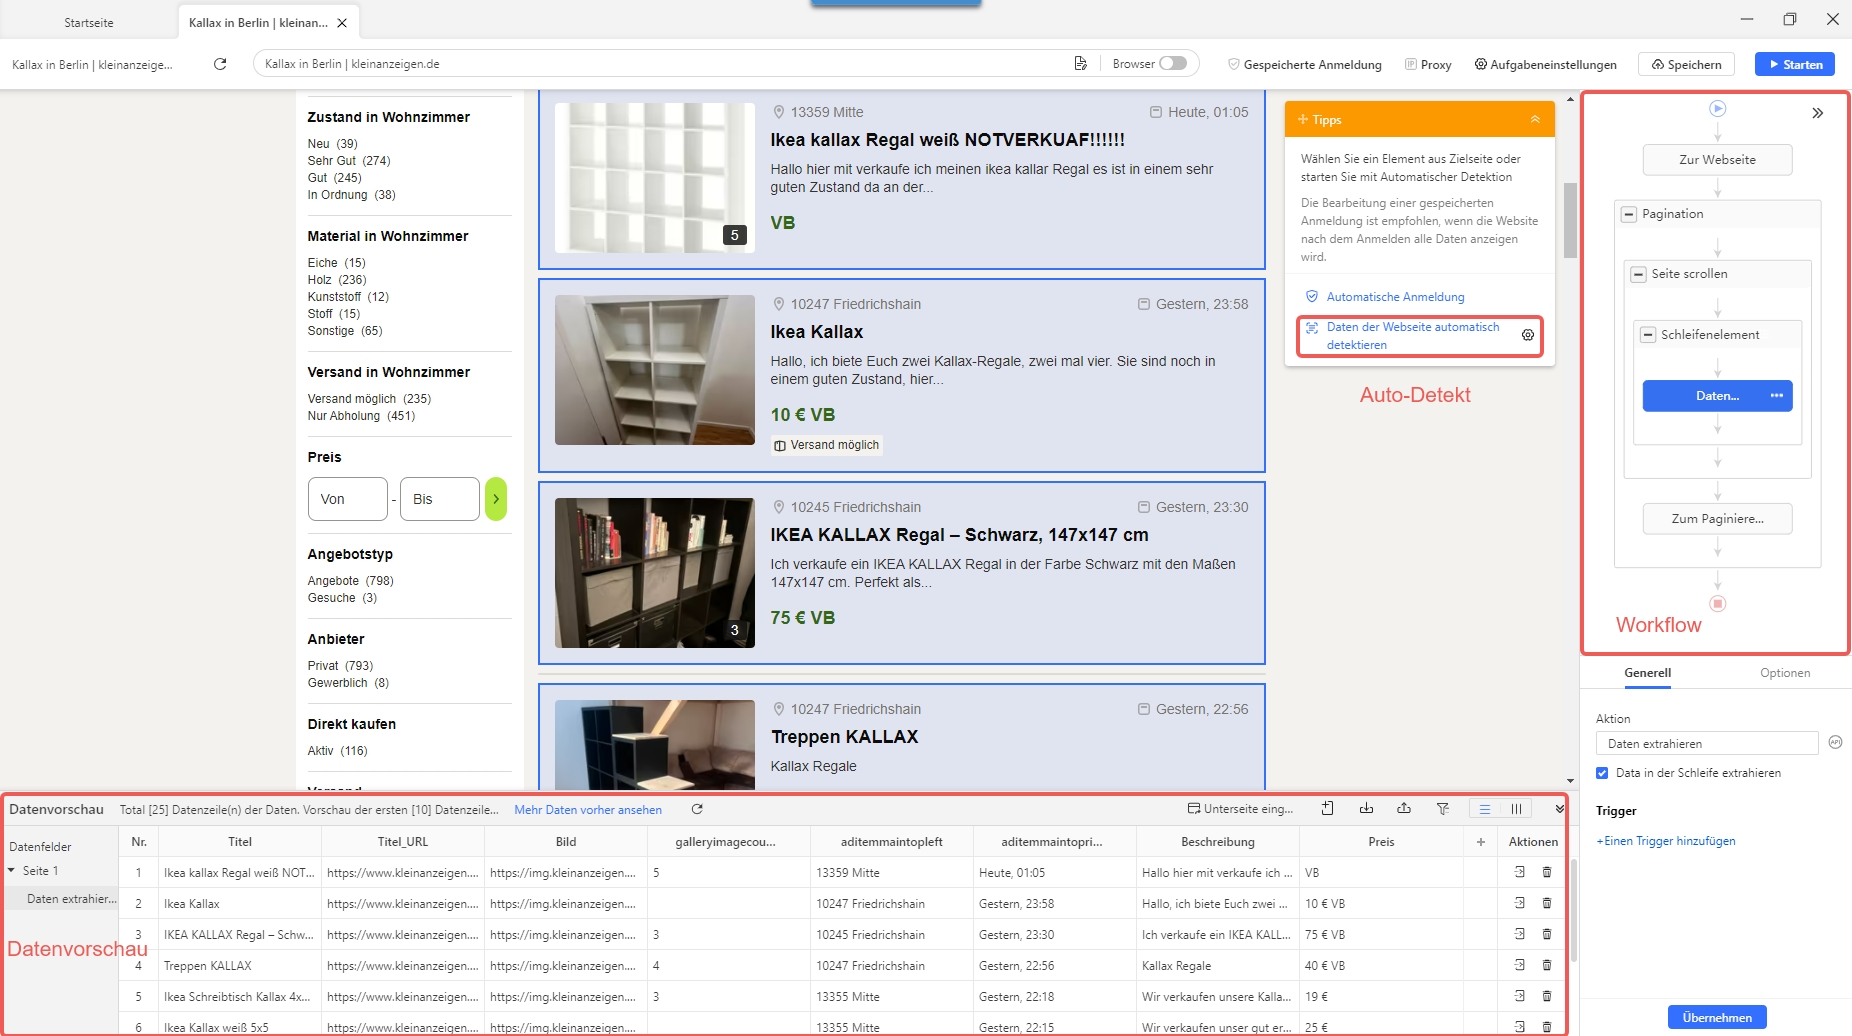
Task: Click the Von price input field
Action: [x=347, y=499]
